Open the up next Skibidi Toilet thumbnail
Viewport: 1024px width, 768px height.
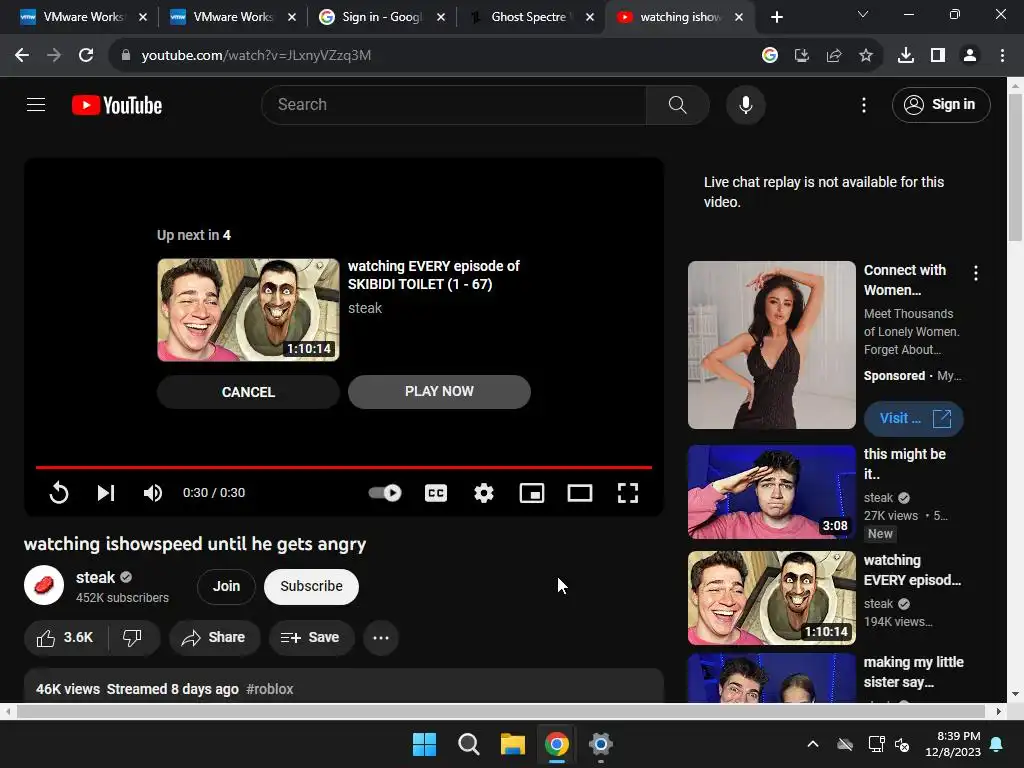point(248,310)
